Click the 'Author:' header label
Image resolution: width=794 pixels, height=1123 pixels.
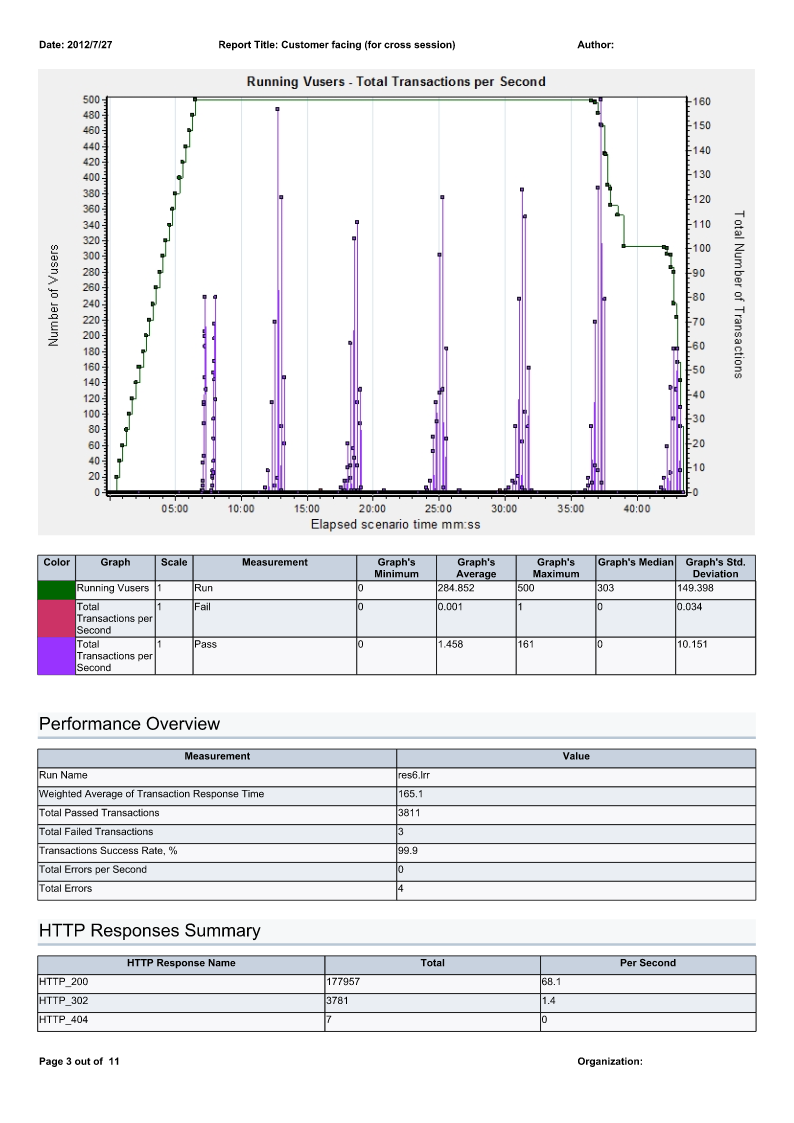[x=596, y=44]
